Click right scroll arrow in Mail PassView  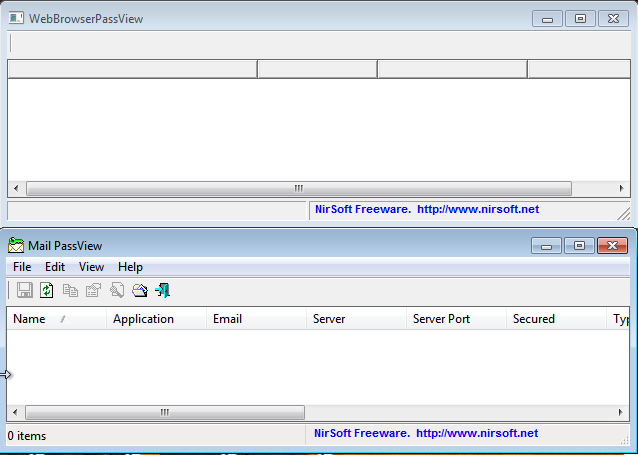point(621,412)
